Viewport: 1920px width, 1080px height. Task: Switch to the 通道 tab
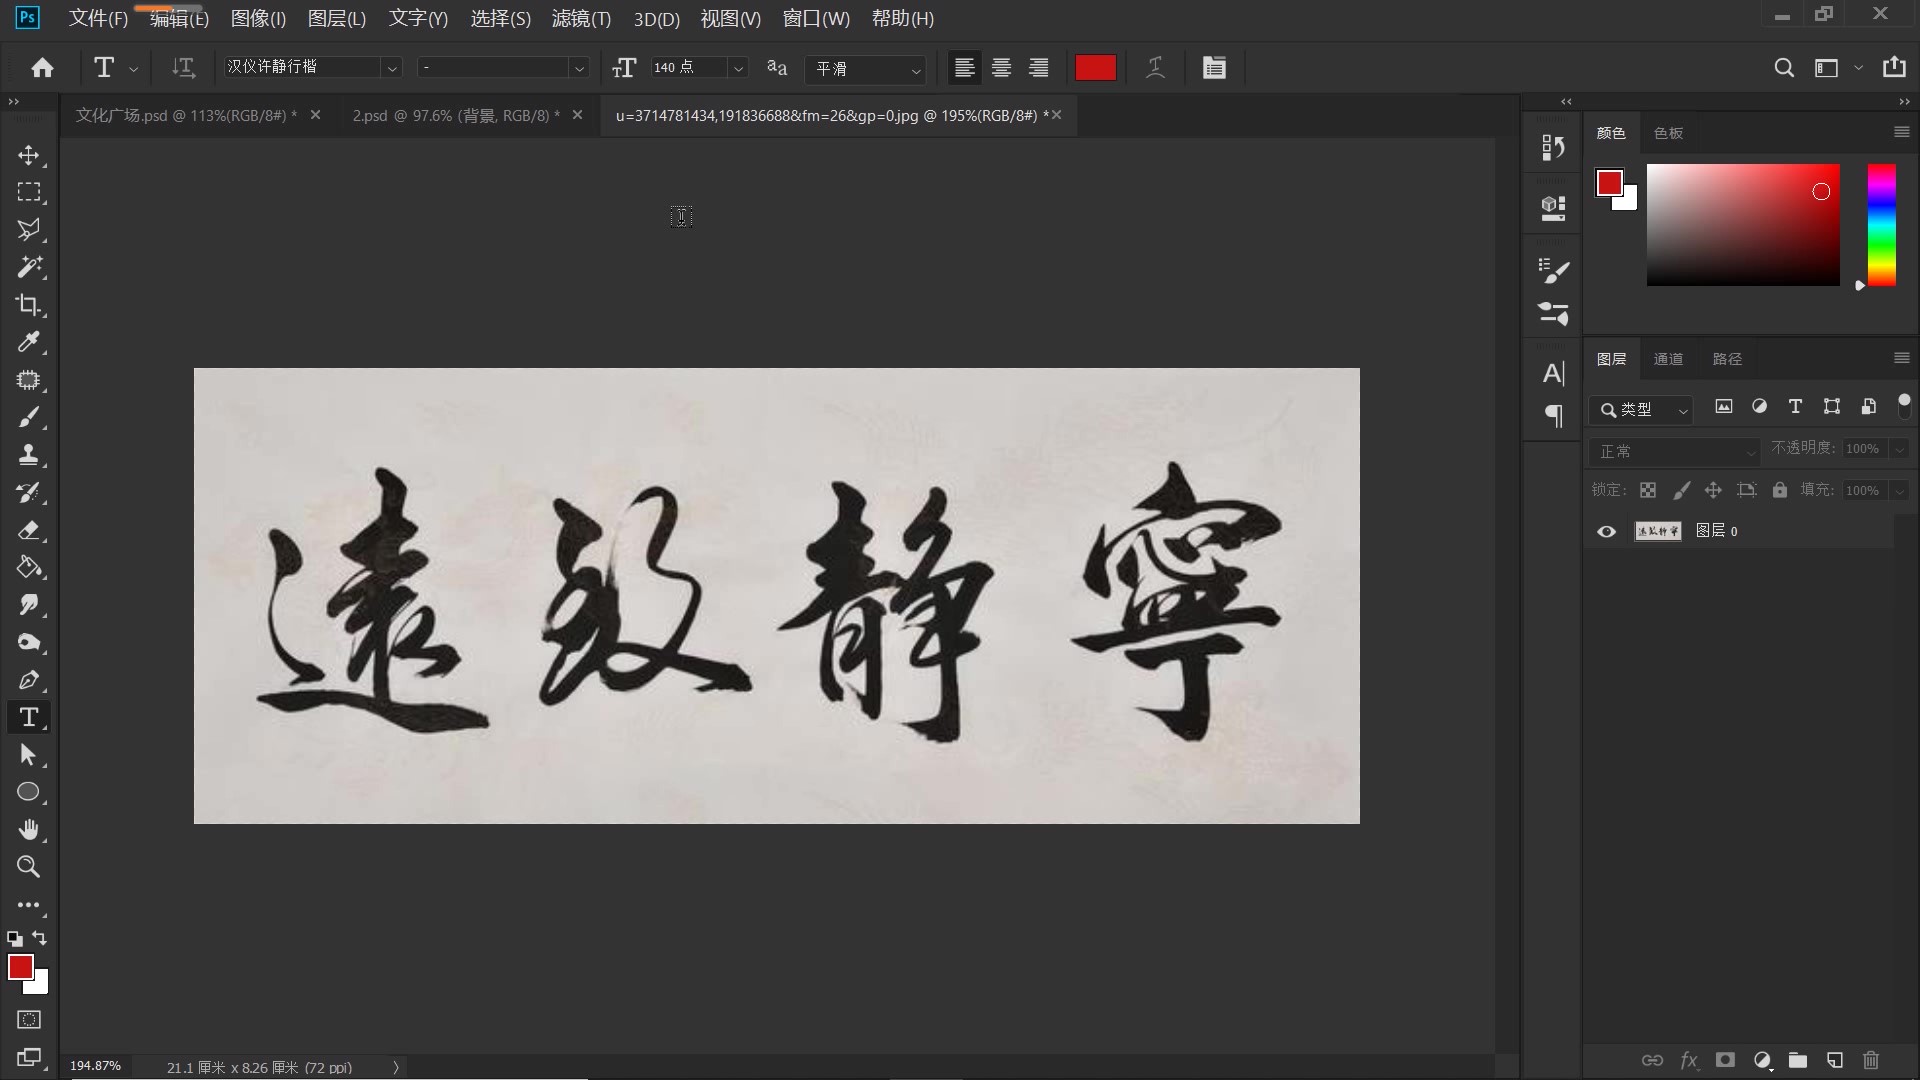coord(1668,358)
